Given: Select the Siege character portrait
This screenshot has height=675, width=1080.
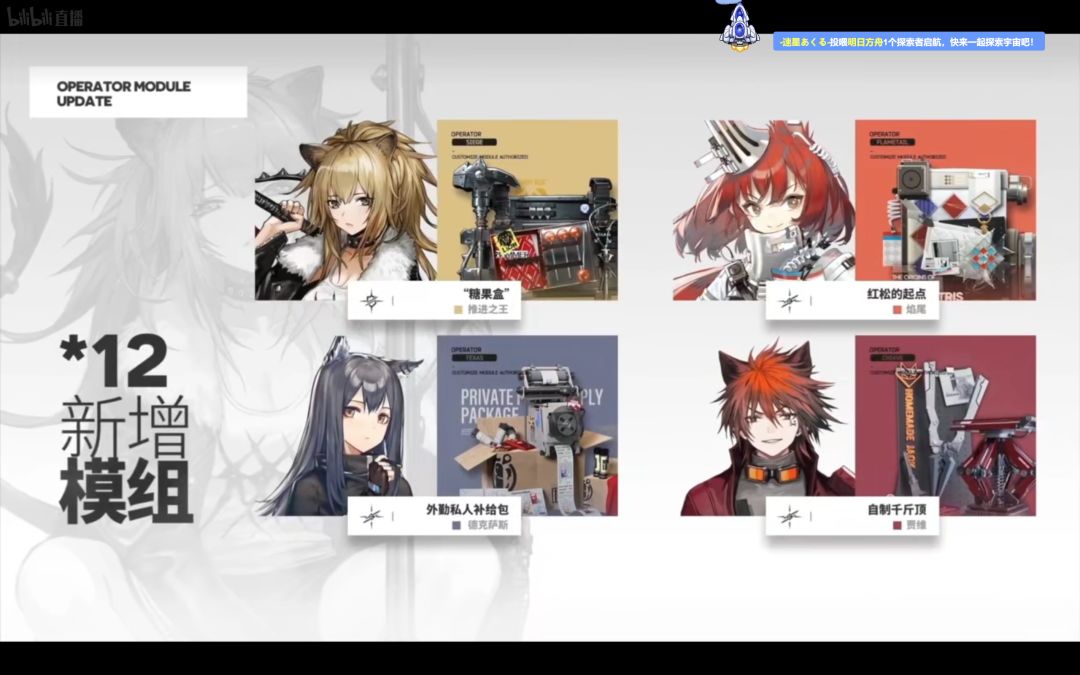Looking at the screenshot, I should [x=346, y=209].
